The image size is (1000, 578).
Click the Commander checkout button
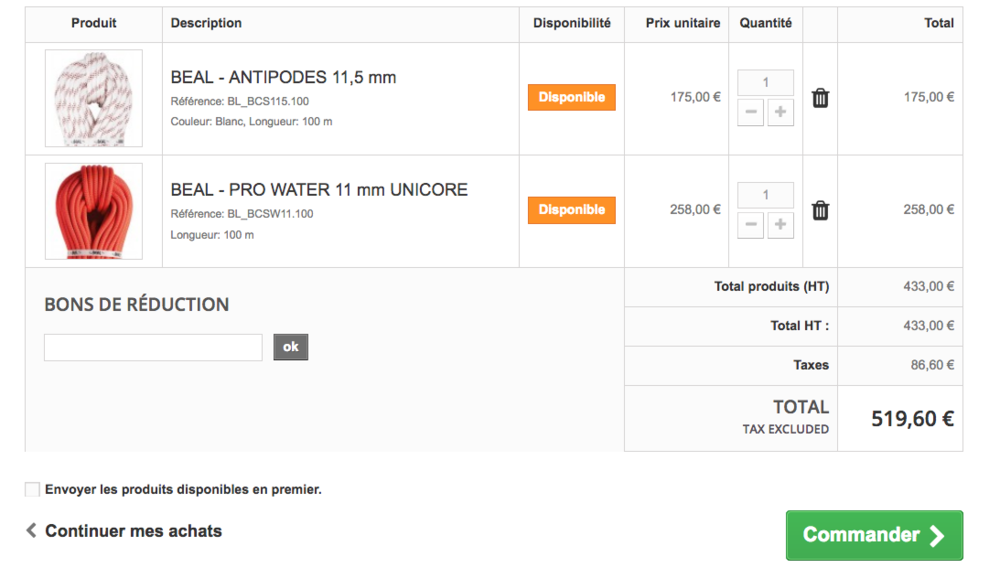[x=874, y=535]
